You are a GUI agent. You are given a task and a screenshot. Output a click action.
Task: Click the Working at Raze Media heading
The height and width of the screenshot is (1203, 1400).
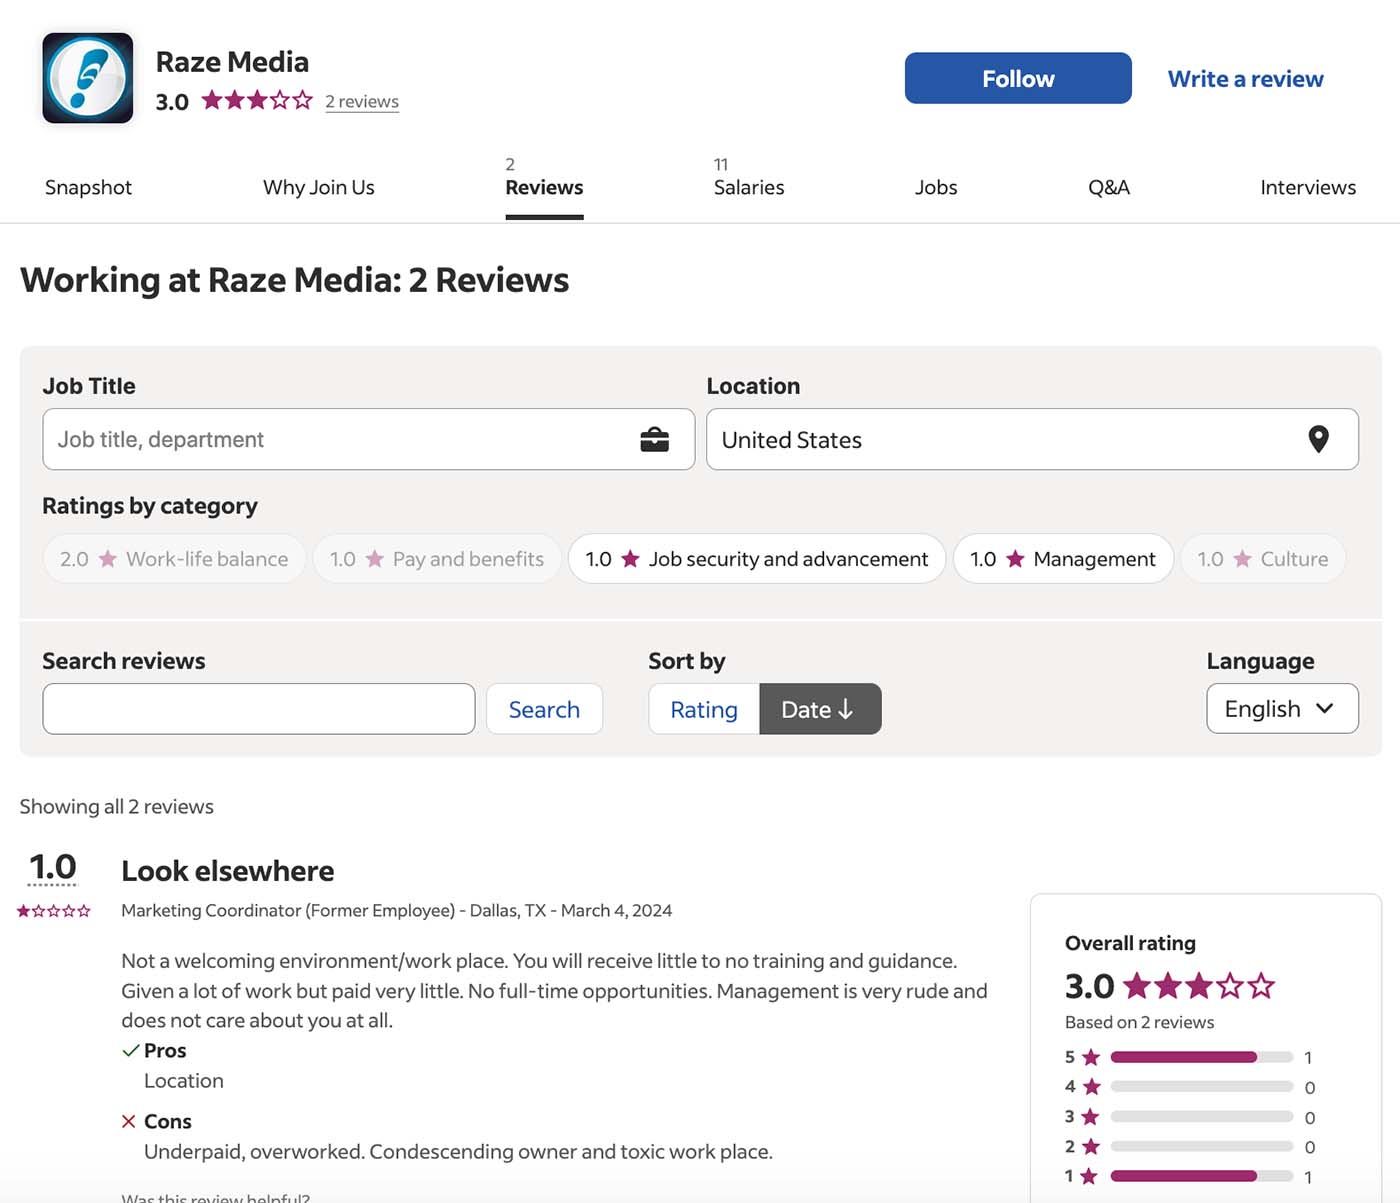(x=294, y=280)
